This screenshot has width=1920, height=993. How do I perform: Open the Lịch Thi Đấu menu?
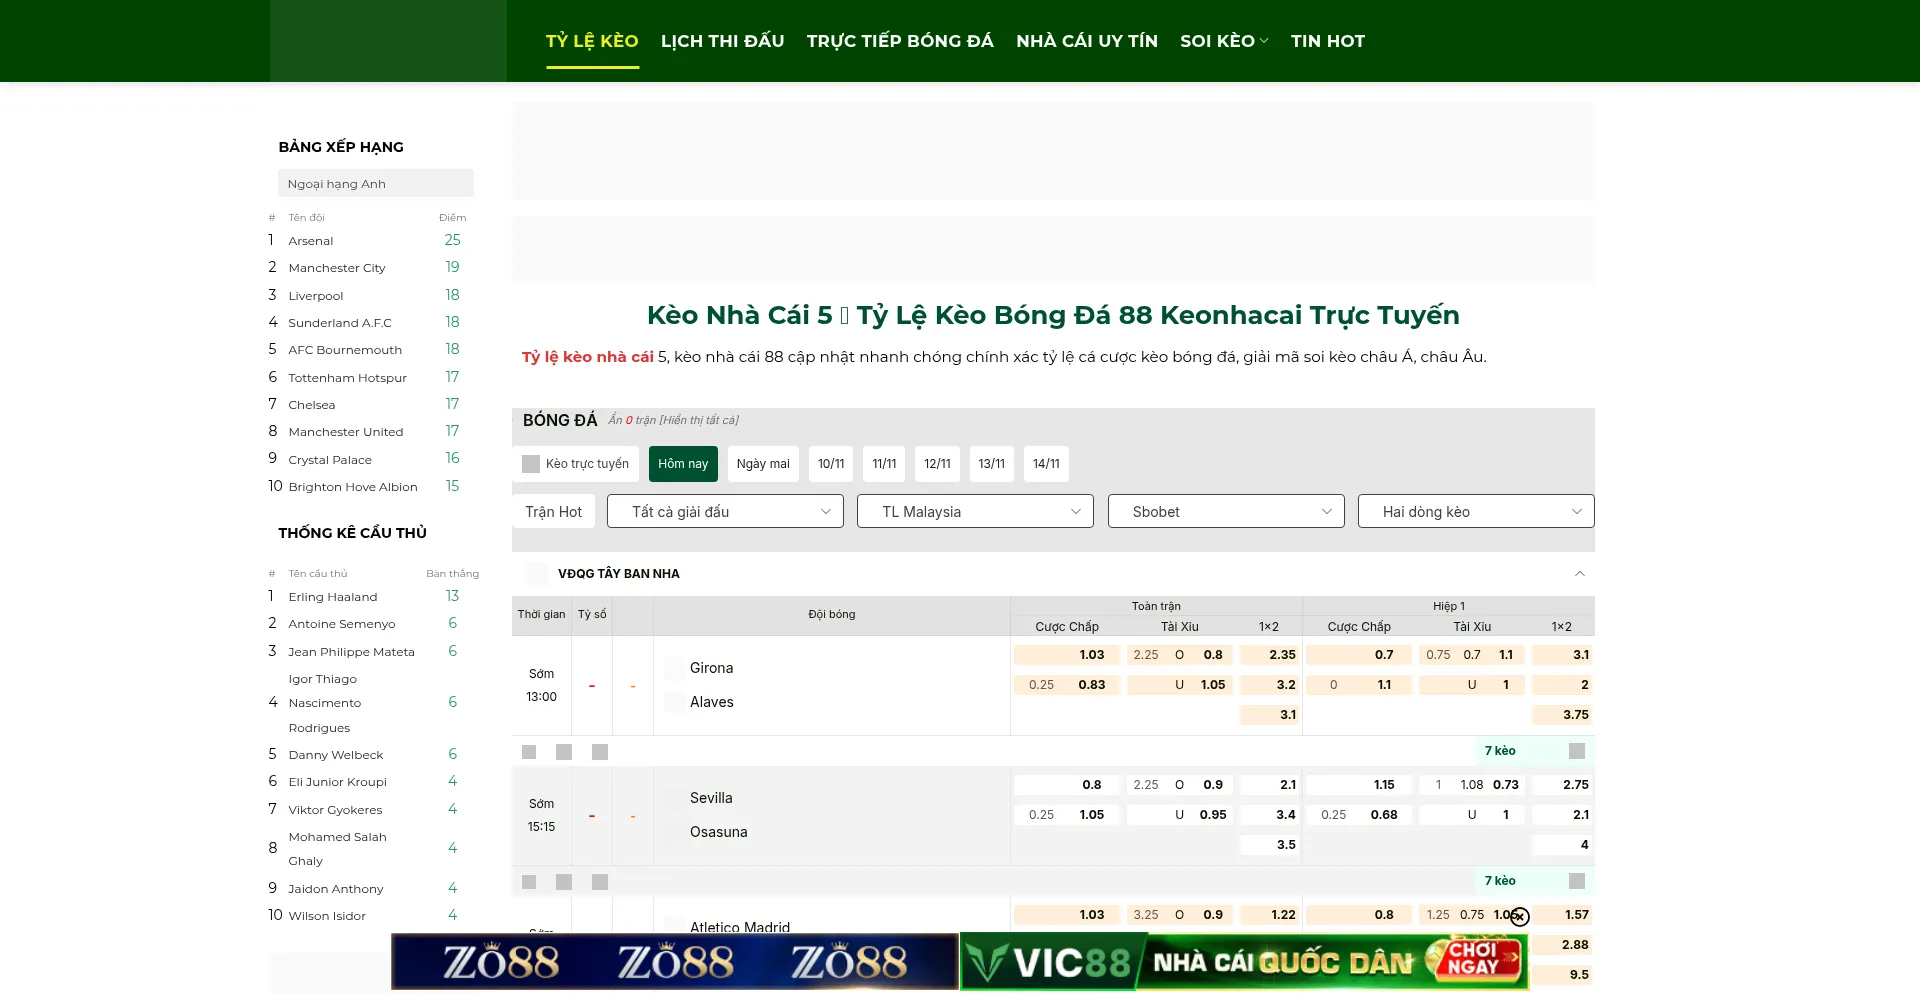click(x=722, y=41)
